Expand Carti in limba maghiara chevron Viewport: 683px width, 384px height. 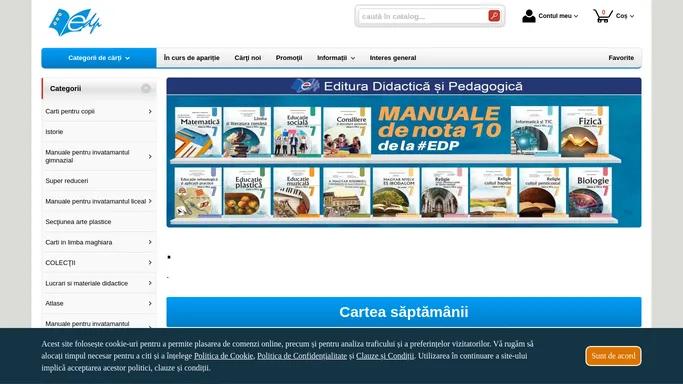click(150, 242)
